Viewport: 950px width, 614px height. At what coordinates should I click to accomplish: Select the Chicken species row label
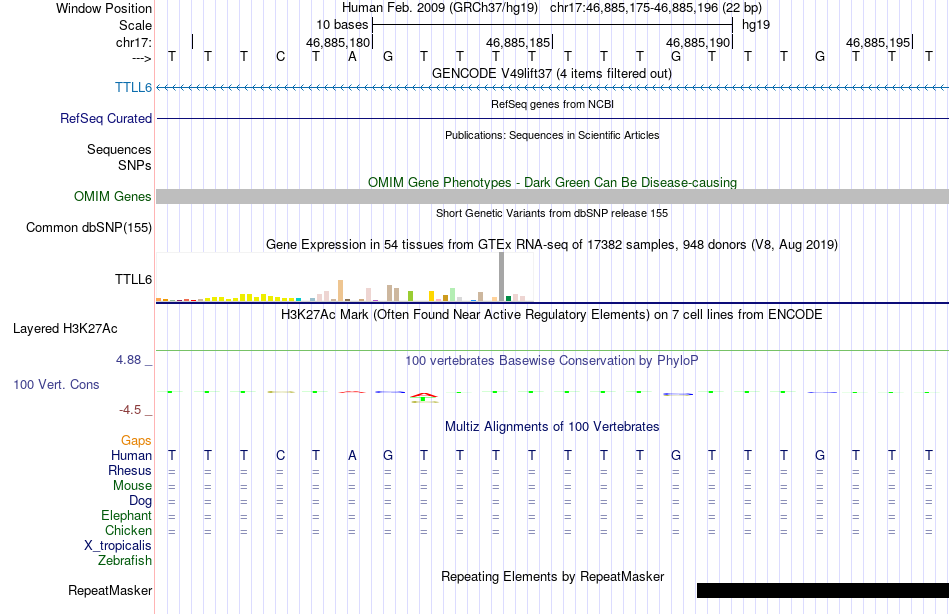(x=128, y=530)
